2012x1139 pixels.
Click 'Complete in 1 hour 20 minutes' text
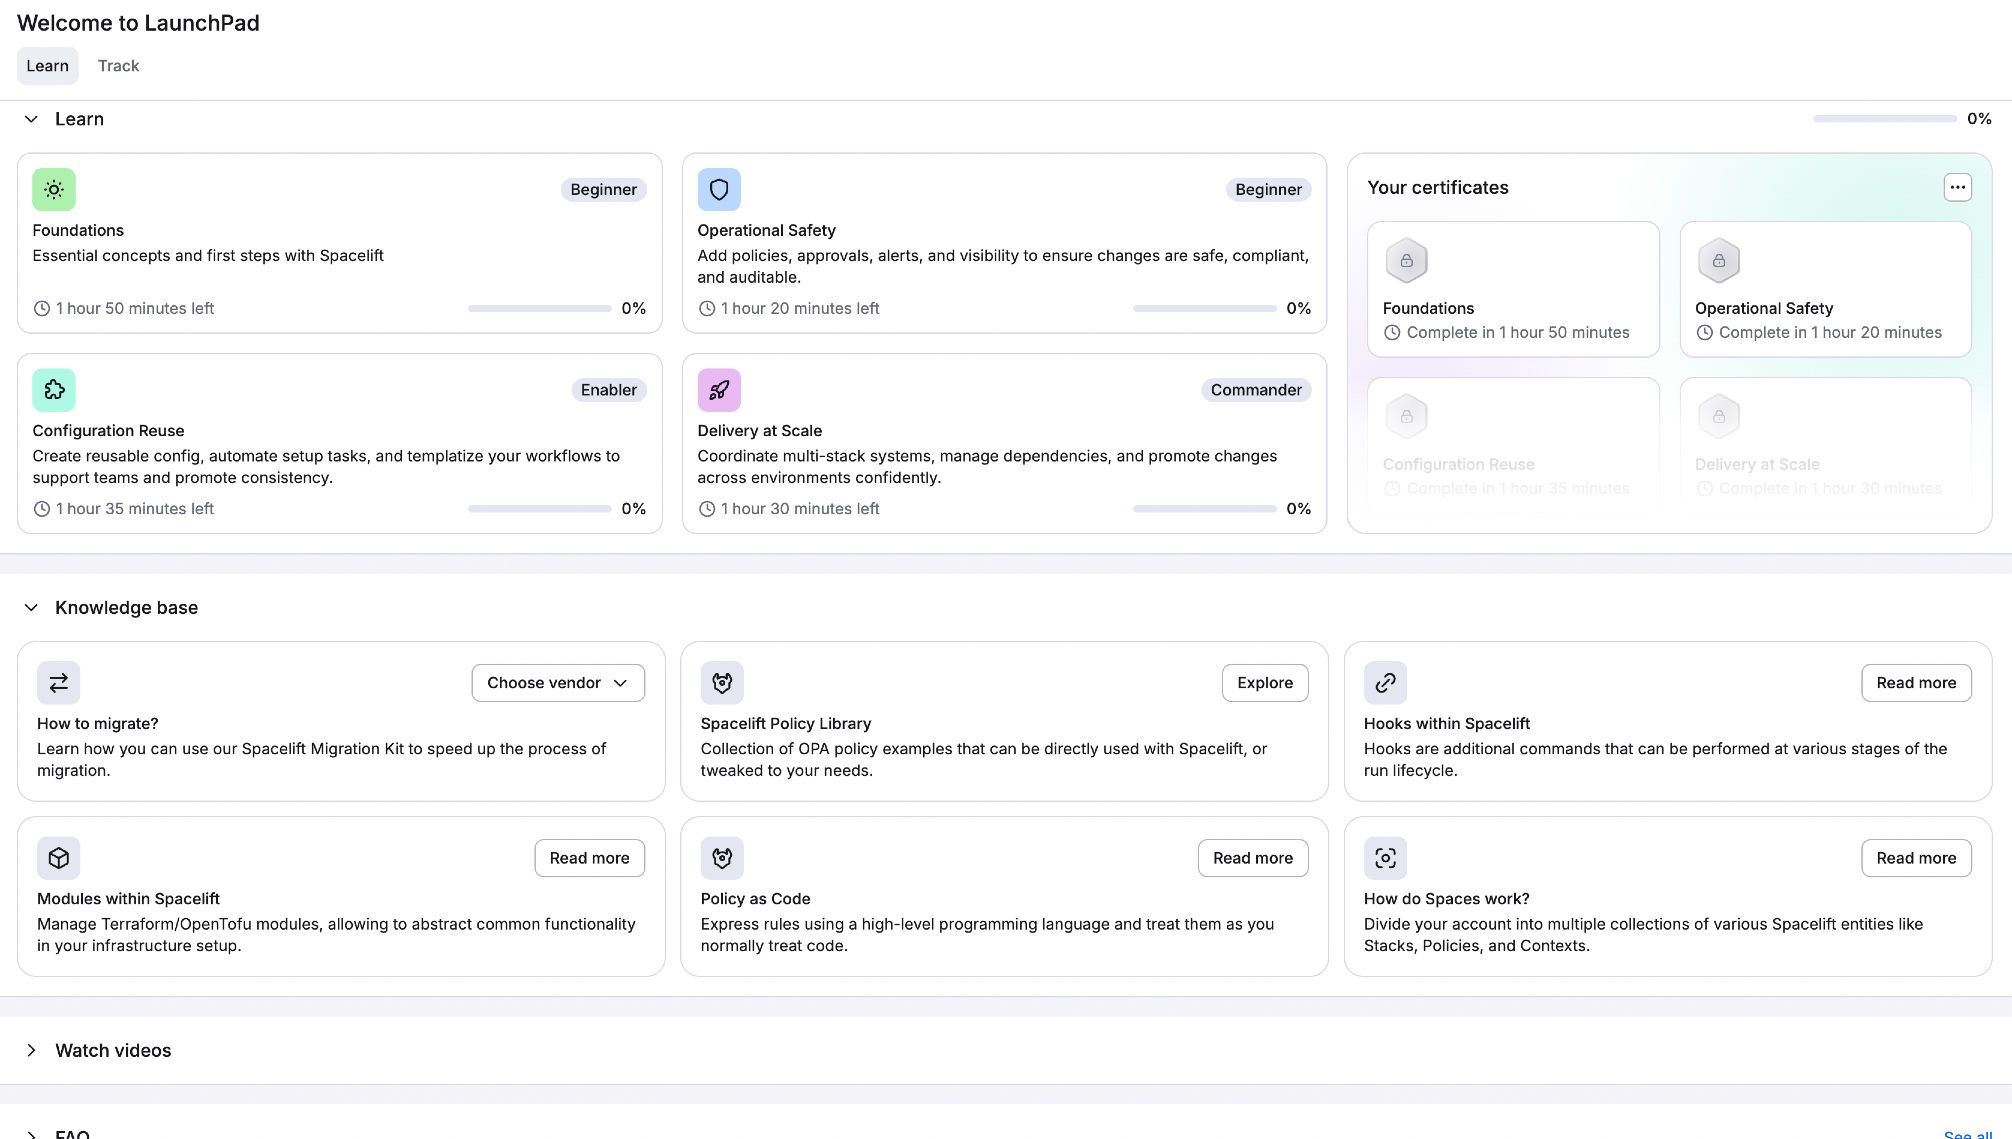[1830, 333]
